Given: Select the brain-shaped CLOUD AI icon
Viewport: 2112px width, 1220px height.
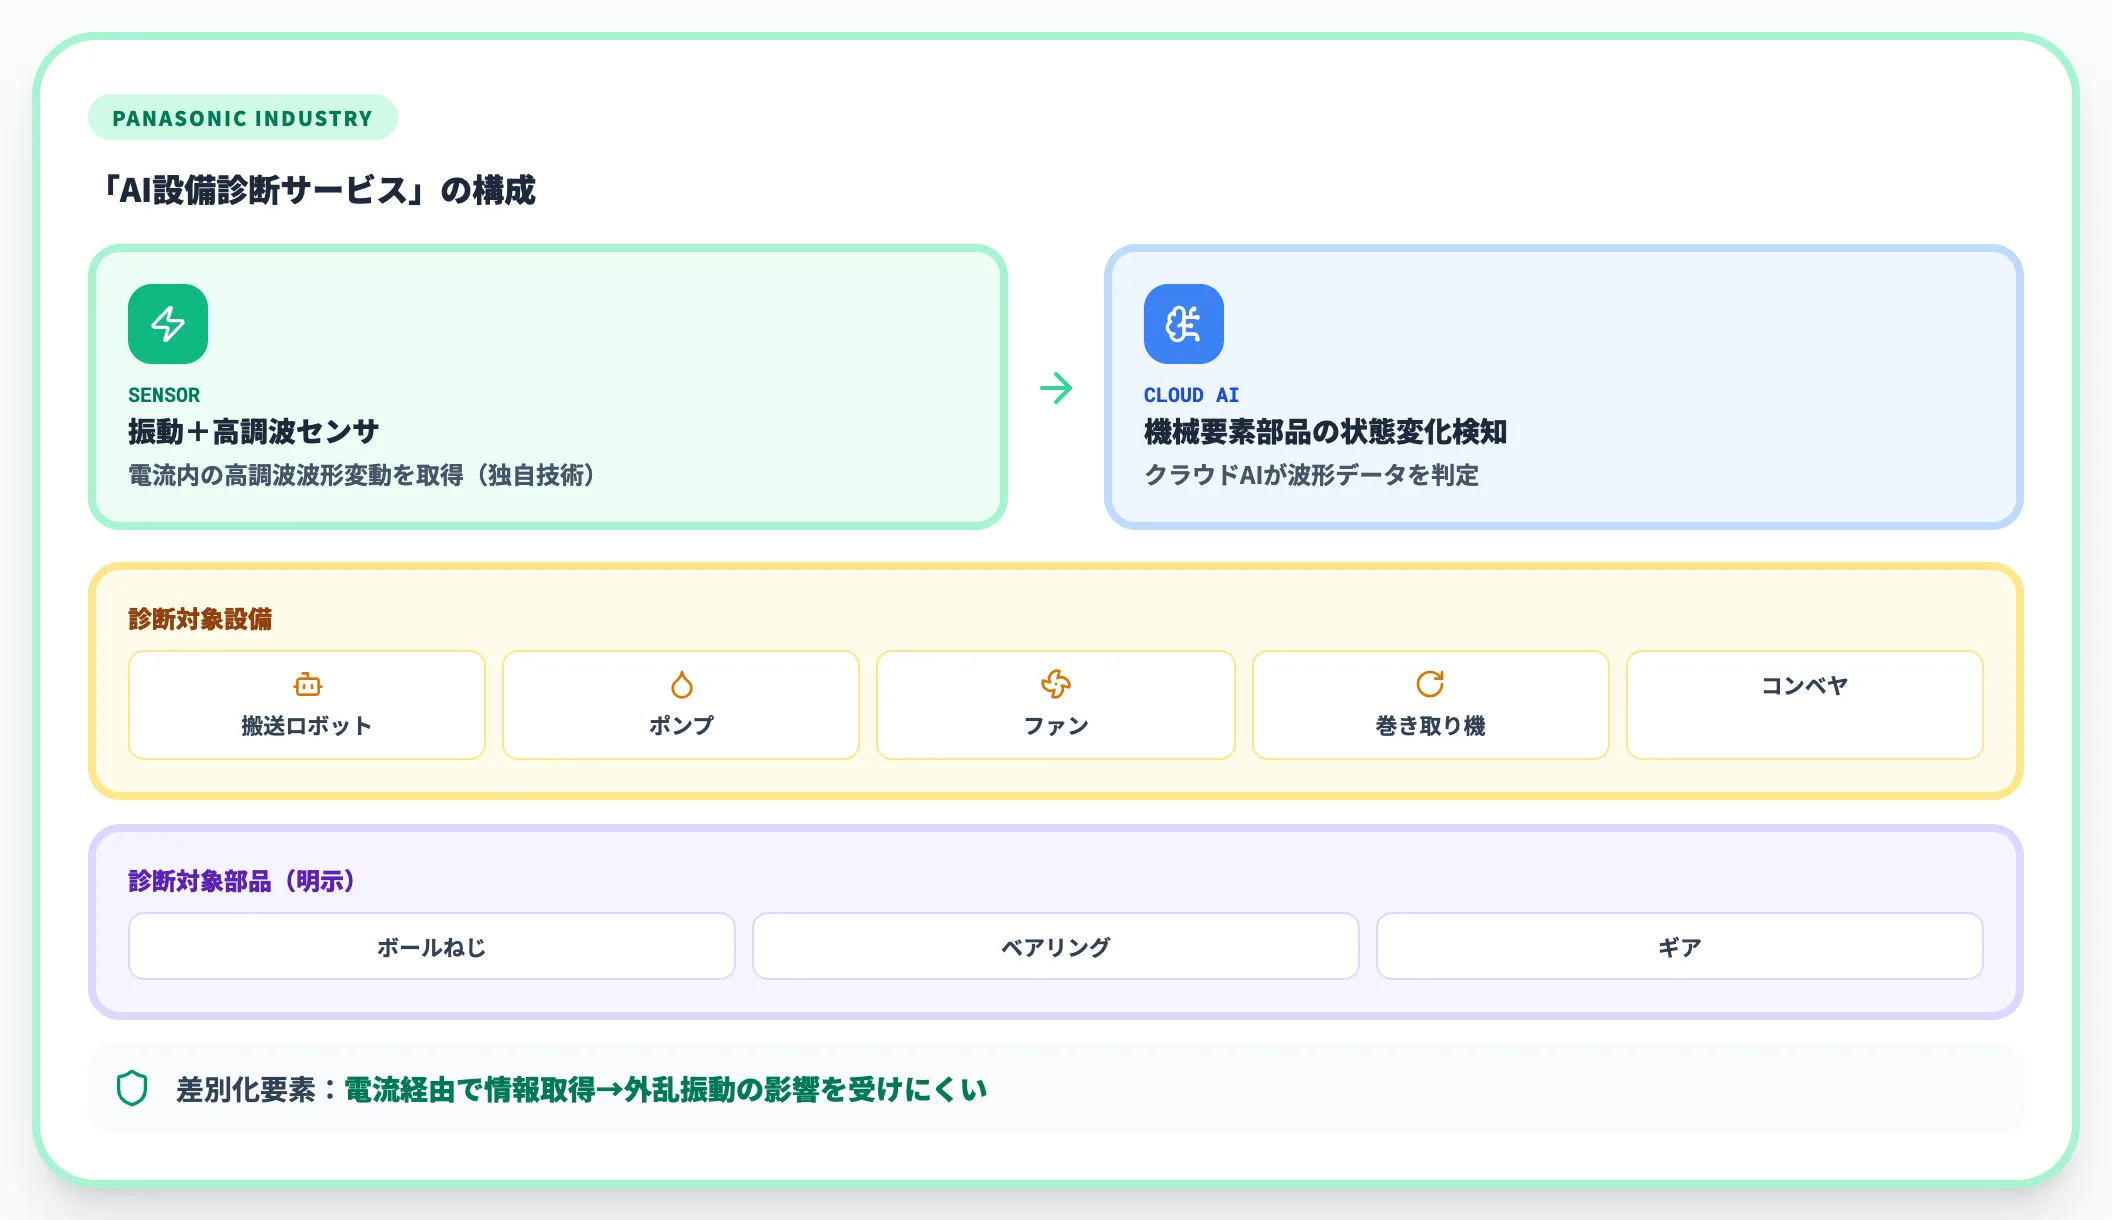Looking at the screenshot, I should 1183,323.
